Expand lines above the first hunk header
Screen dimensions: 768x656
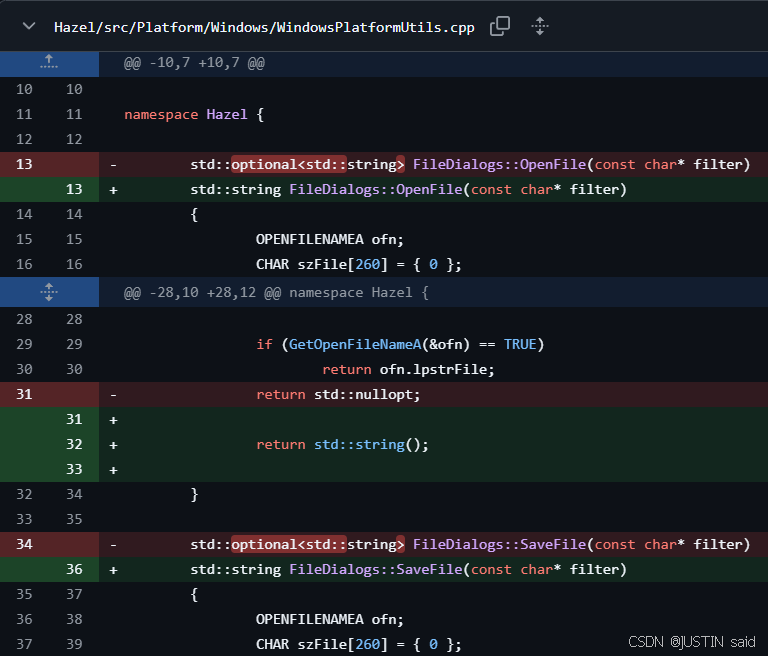(49, 63)
